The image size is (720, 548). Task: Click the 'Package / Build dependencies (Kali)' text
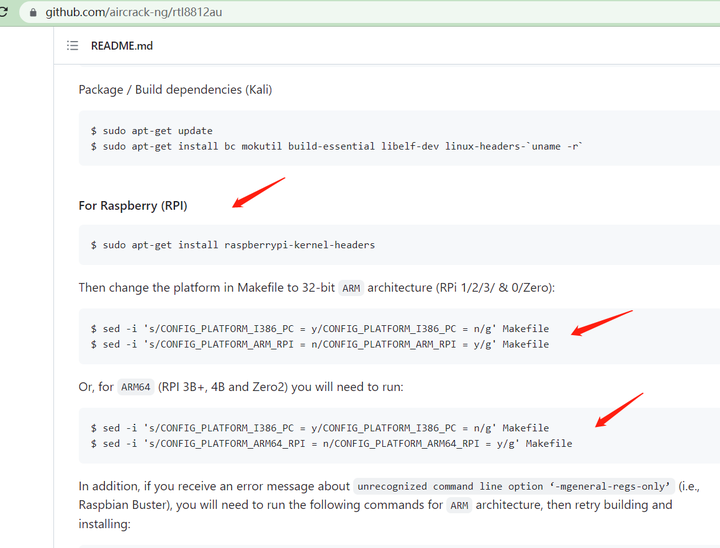click(x=175, y=90)
